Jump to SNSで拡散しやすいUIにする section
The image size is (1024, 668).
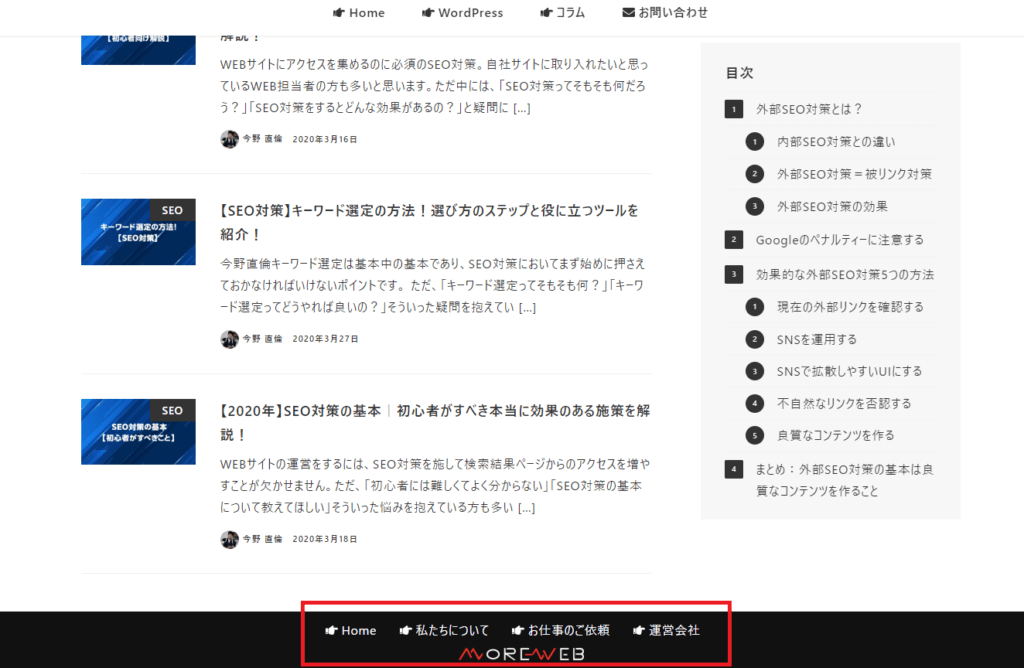pyautogui.click(x=849, y=372)
